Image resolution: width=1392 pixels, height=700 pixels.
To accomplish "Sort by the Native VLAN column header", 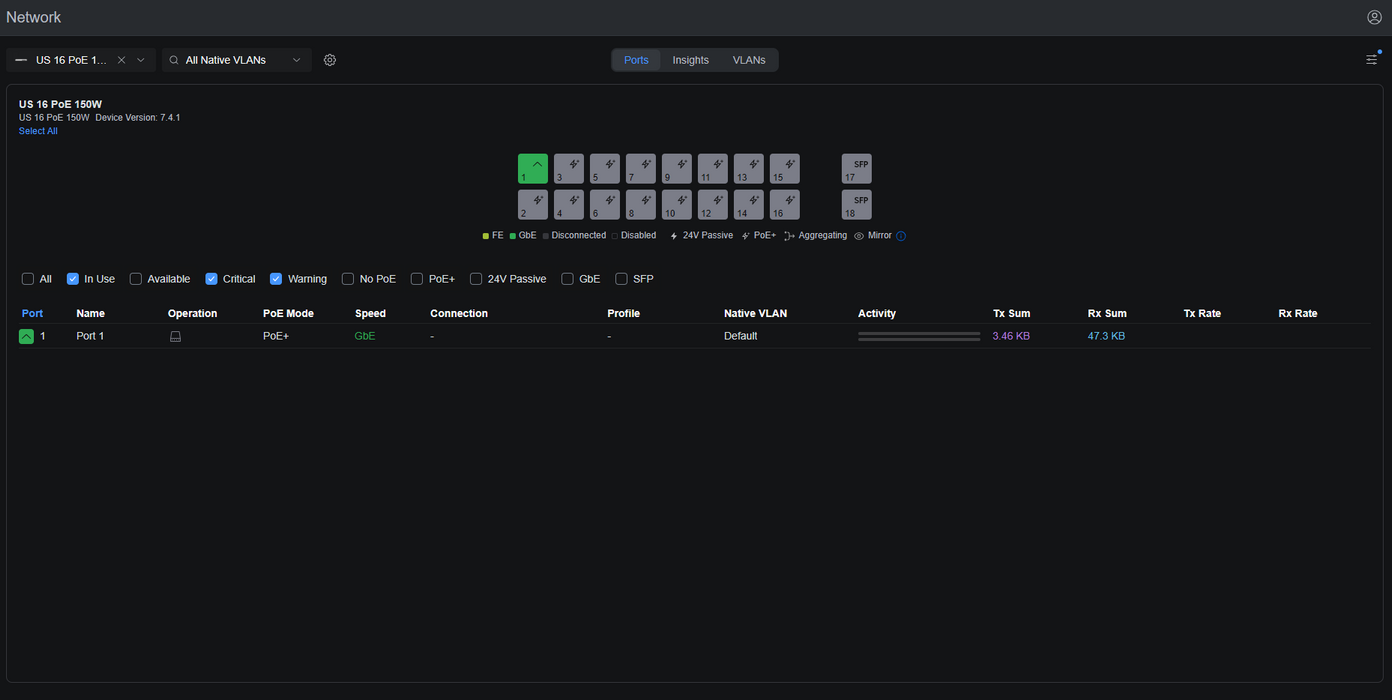I will [x=755, y=313].
